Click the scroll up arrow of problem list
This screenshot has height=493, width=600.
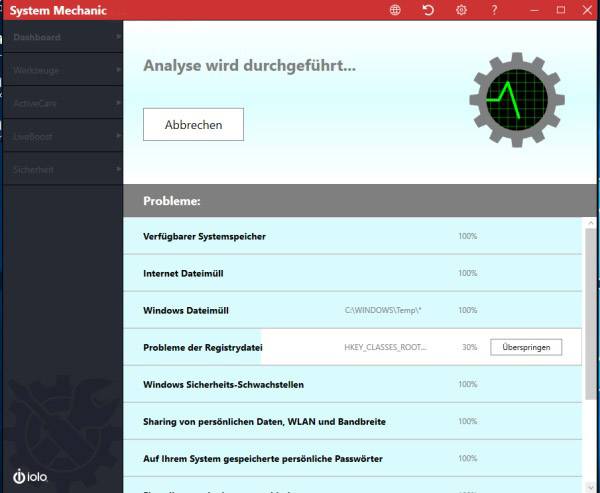tap(590, 223)
